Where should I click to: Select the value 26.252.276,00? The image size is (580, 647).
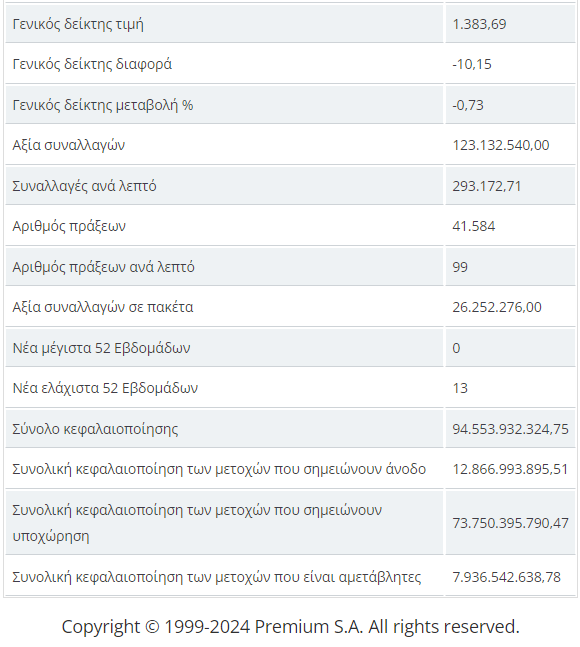(497, 307)
